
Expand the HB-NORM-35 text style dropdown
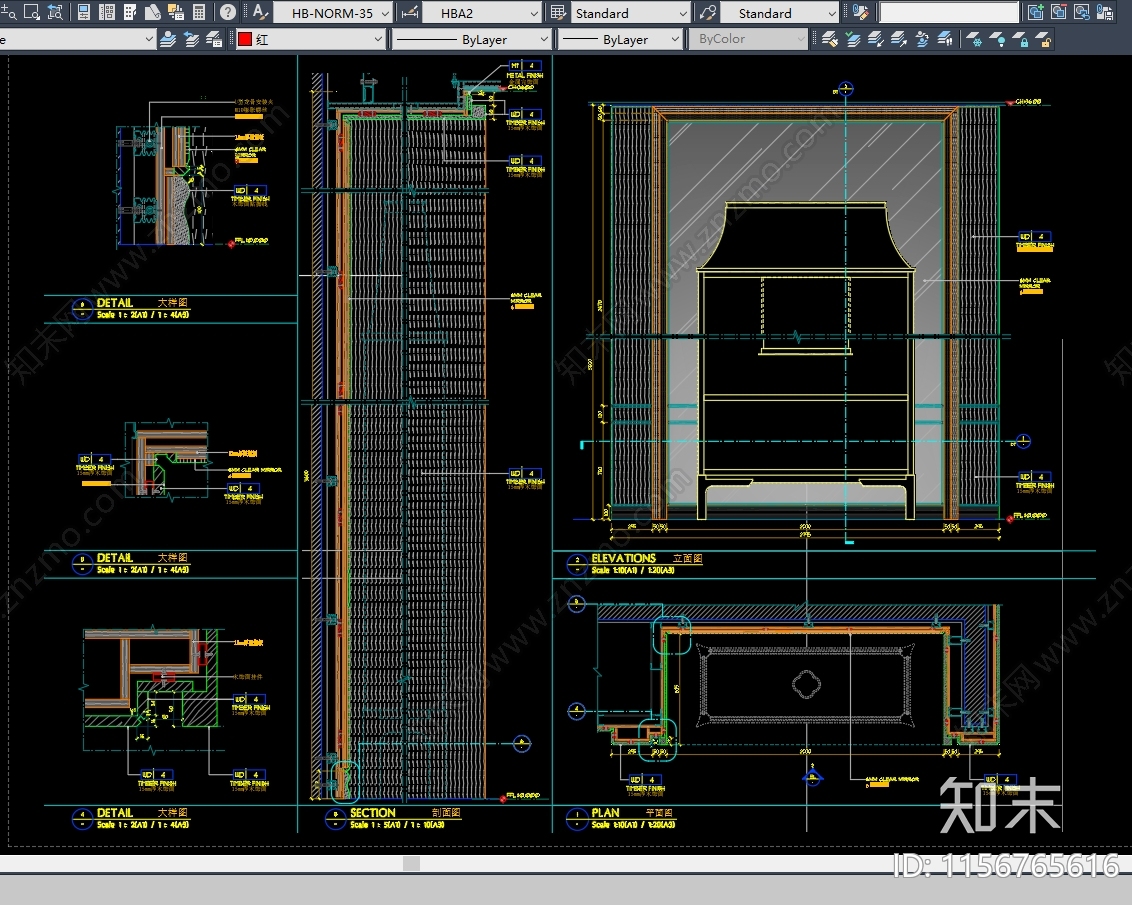[x=385, y=14]
